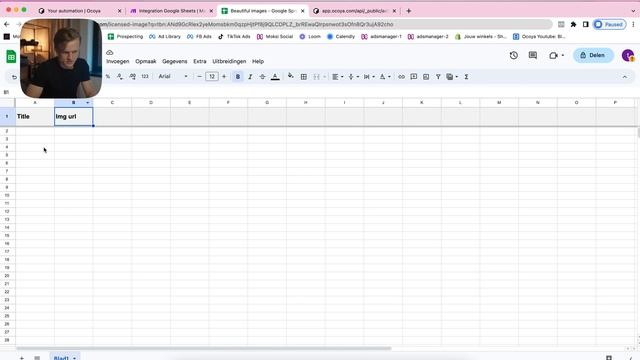Open the vertical align dropdown
Screen dimensions: 640x360
(353, 77)
